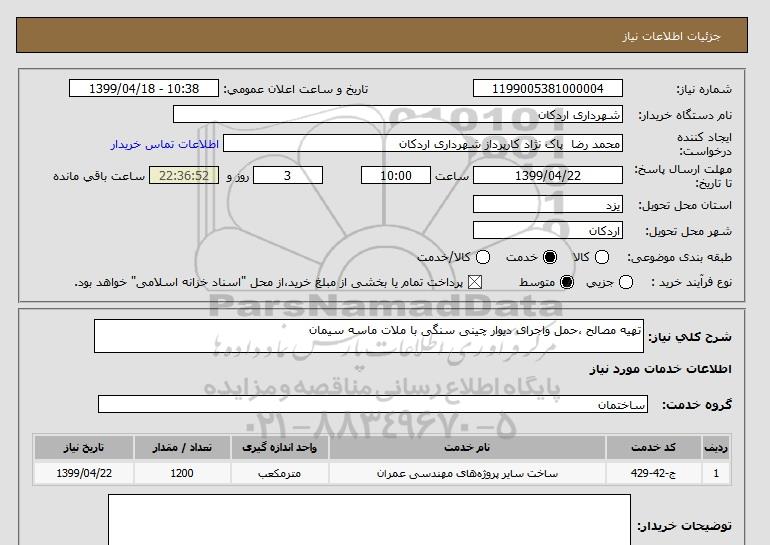Viewport: 770px width, 545px height.
Task: Click the buyer notes text area
Action: pyautogui.click(x=369, y=520)
